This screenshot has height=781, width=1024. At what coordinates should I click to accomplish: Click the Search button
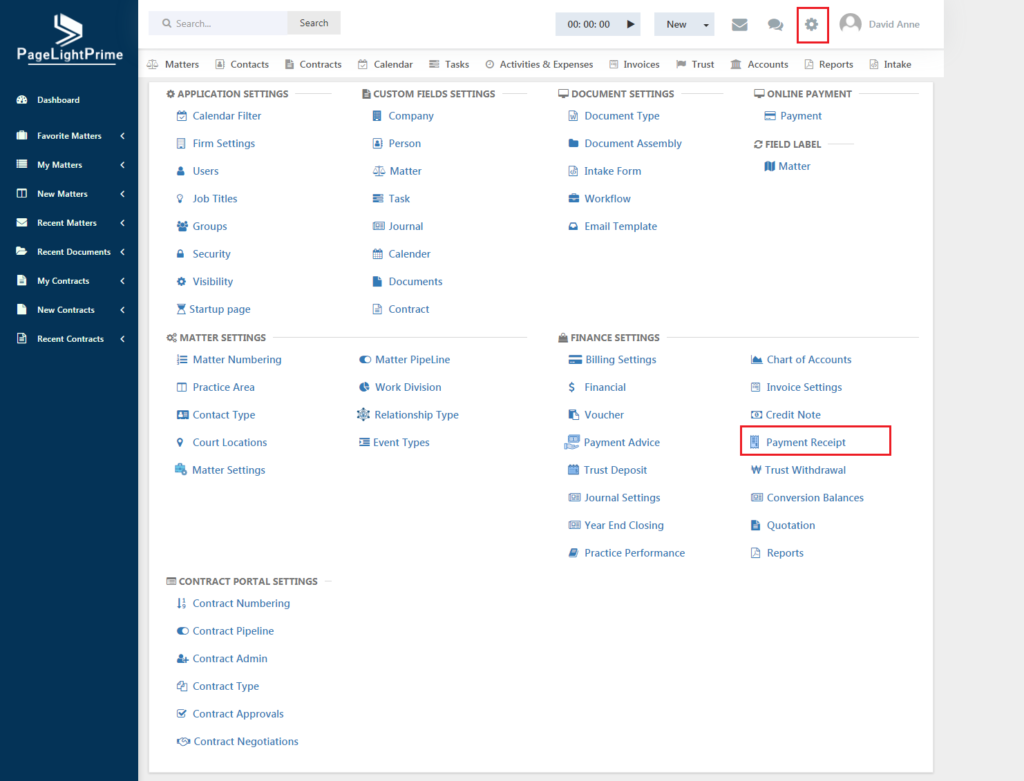click(x=313, y=23)
